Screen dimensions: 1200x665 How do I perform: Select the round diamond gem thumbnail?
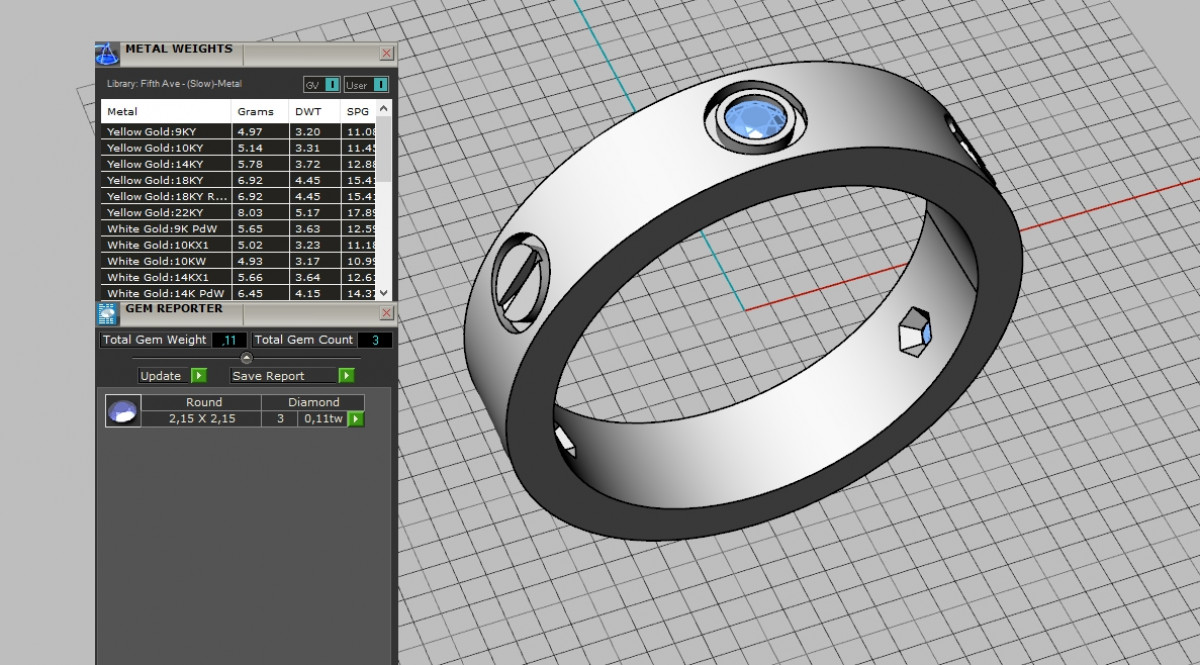click(x=123, y=412)
